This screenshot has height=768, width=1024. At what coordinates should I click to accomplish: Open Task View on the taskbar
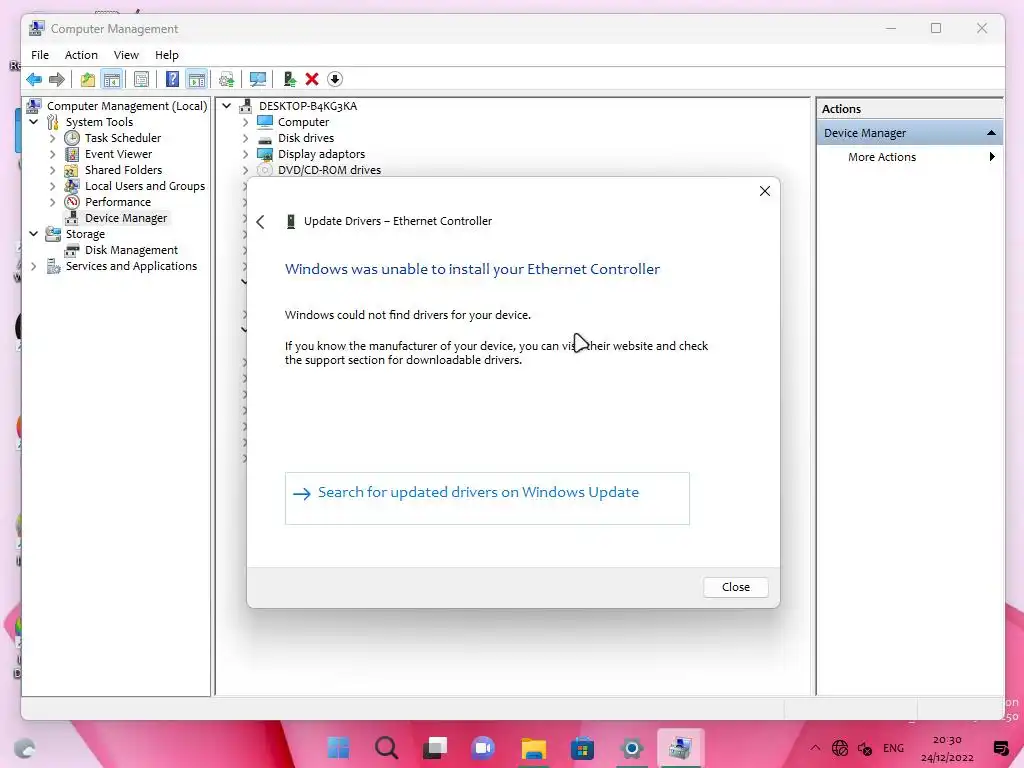pyautogui.click(x=435, y=748)
